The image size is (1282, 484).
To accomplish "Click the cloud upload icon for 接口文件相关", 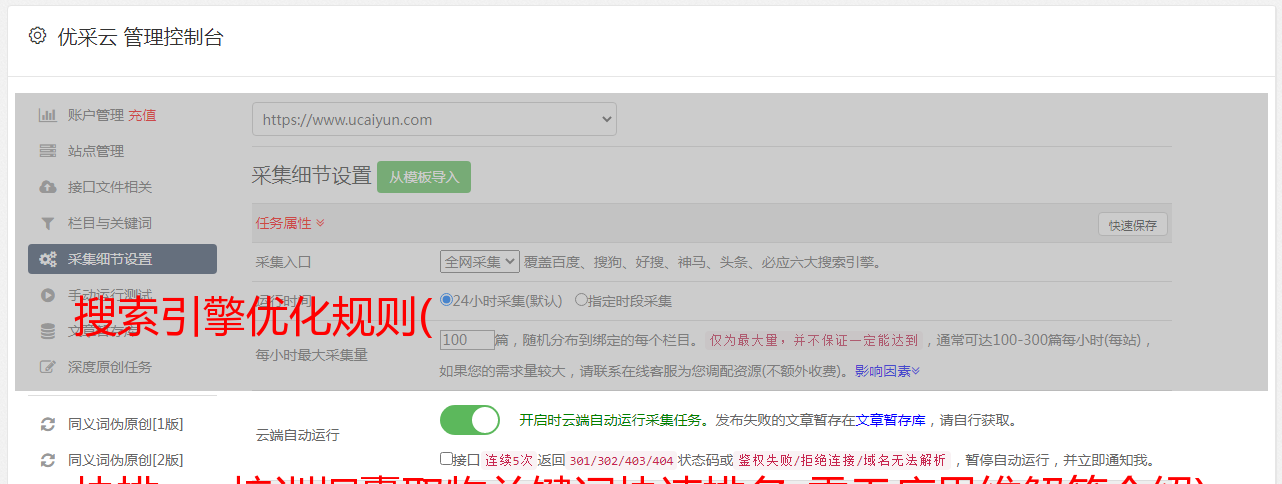I will [x=47, y=187].
